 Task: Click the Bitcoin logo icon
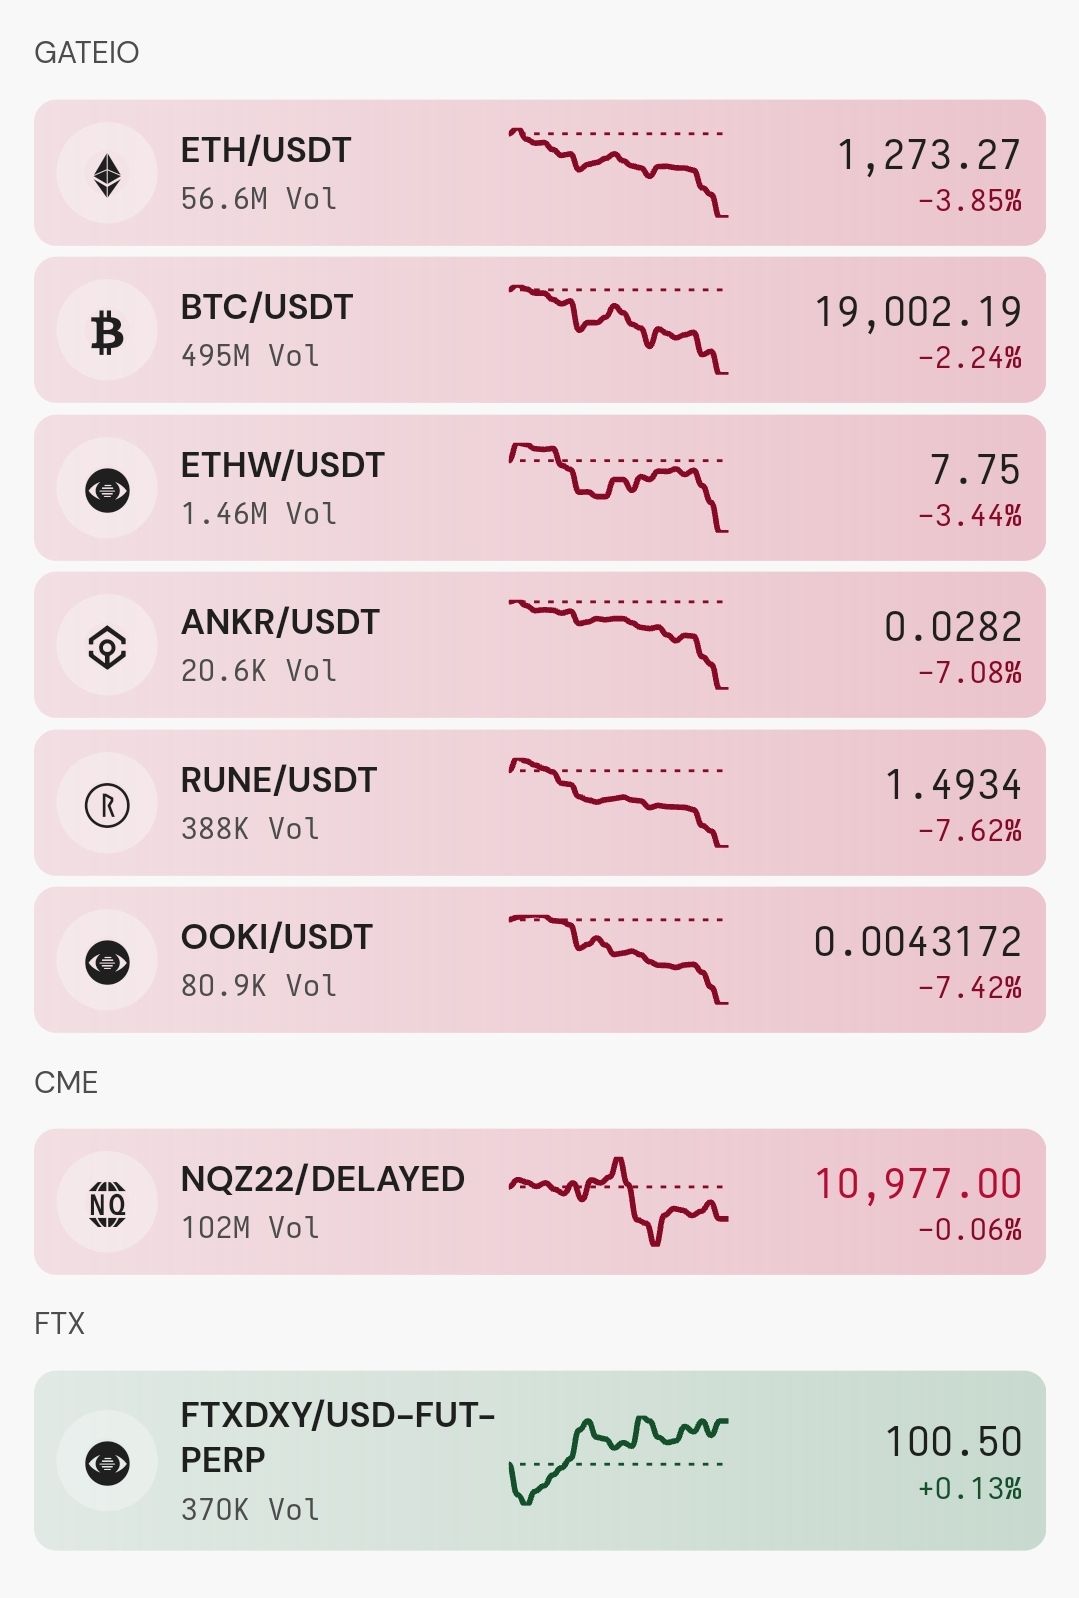pos(107,331)
